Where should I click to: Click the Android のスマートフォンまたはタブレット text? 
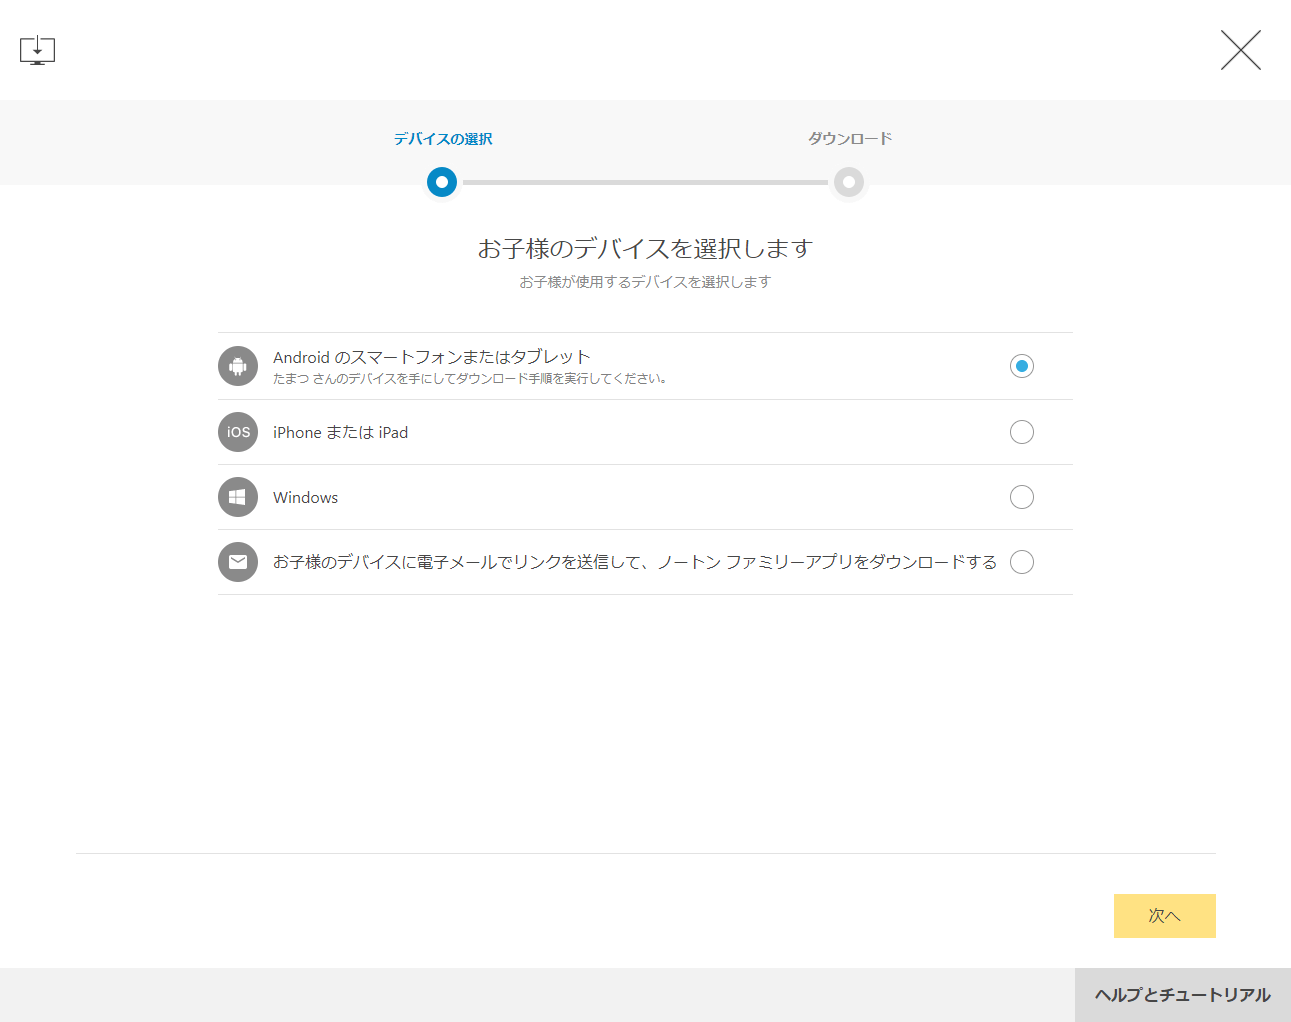point(431,357)
